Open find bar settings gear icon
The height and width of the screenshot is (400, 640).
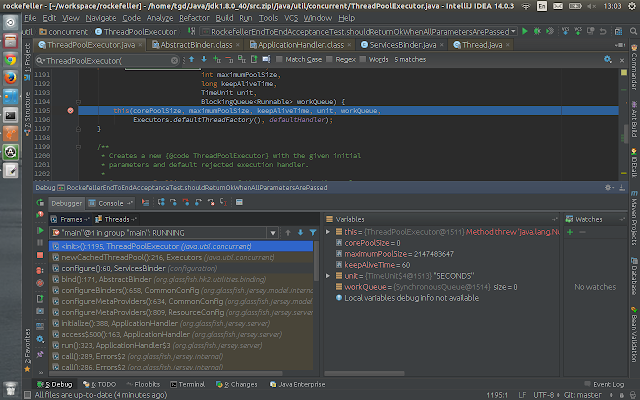point(608,60)
